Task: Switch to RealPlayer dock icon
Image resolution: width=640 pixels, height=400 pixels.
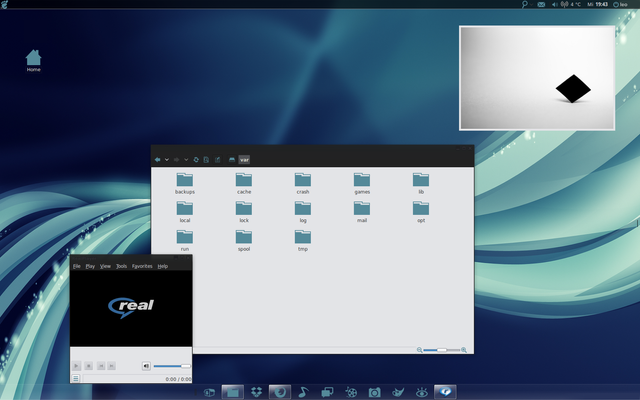Action: pos(445,392)
